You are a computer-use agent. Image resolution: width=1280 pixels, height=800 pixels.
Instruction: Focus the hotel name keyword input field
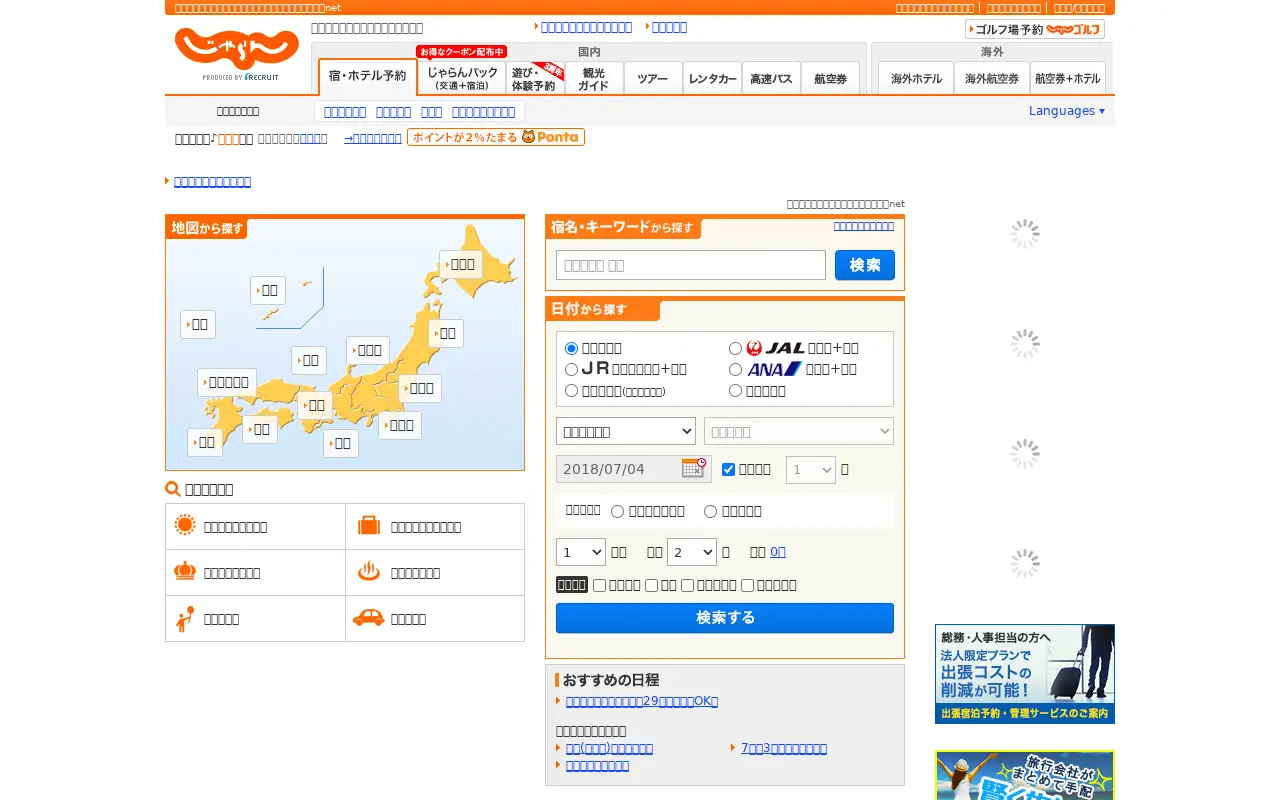click(691, 265)
